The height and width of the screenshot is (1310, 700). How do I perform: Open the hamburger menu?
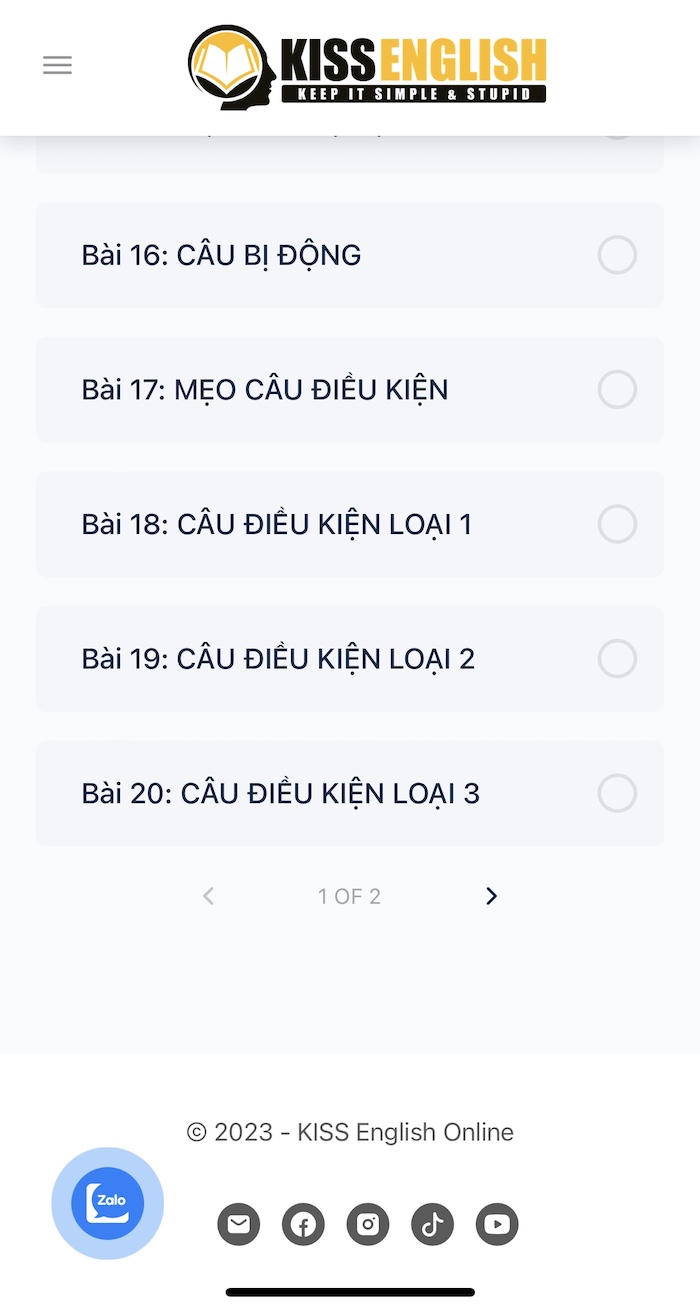click(57, 66)
